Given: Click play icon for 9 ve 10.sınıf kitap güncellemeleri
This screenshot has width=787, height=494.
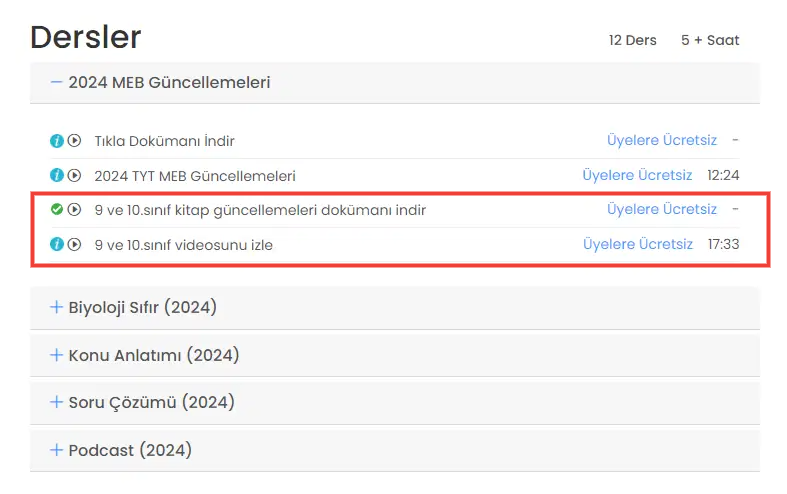Looking at the screenshot, I should 74,210.
